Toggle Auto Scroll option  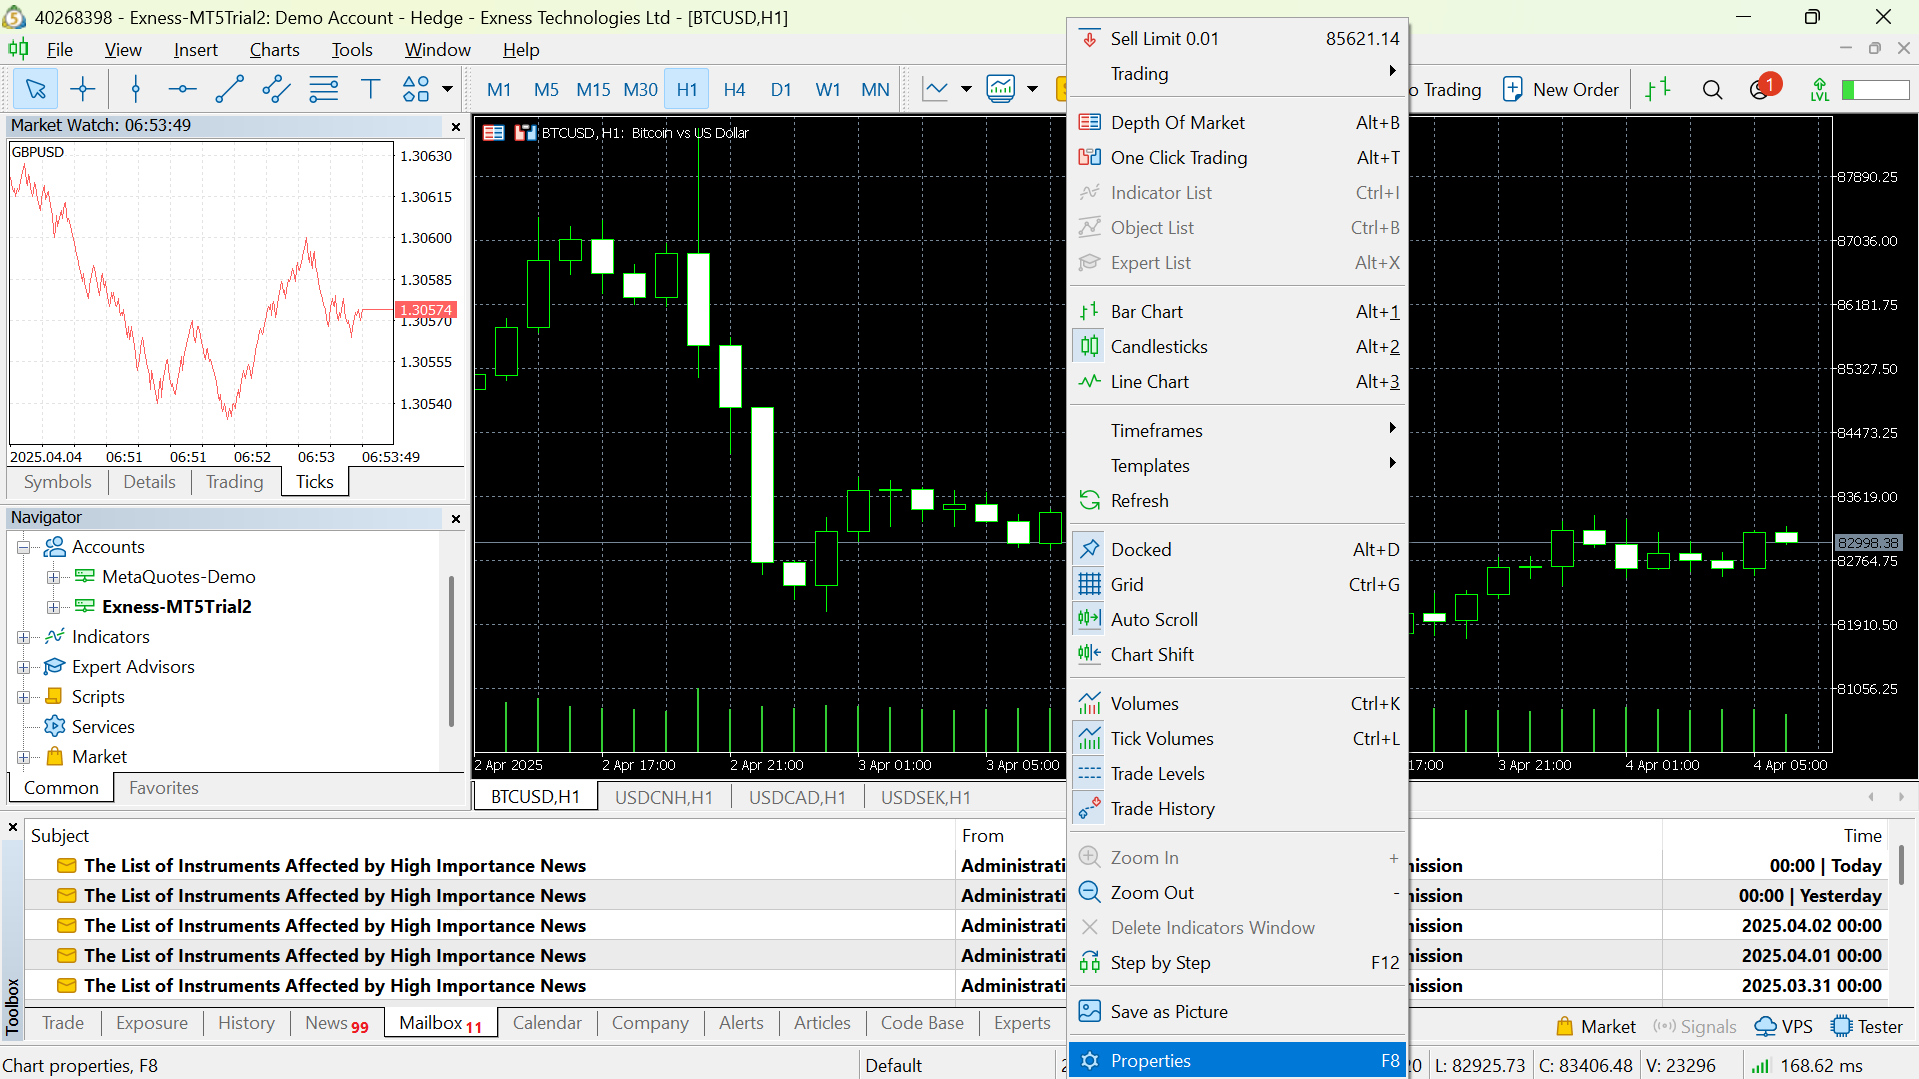coord(1238,619)
